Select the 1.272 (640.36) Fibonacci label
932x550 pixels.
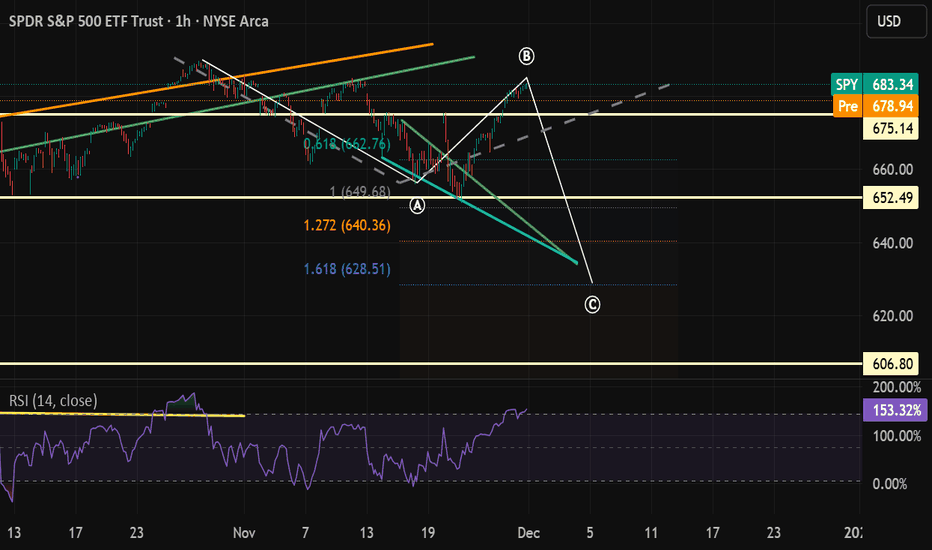tap(347, 226)
